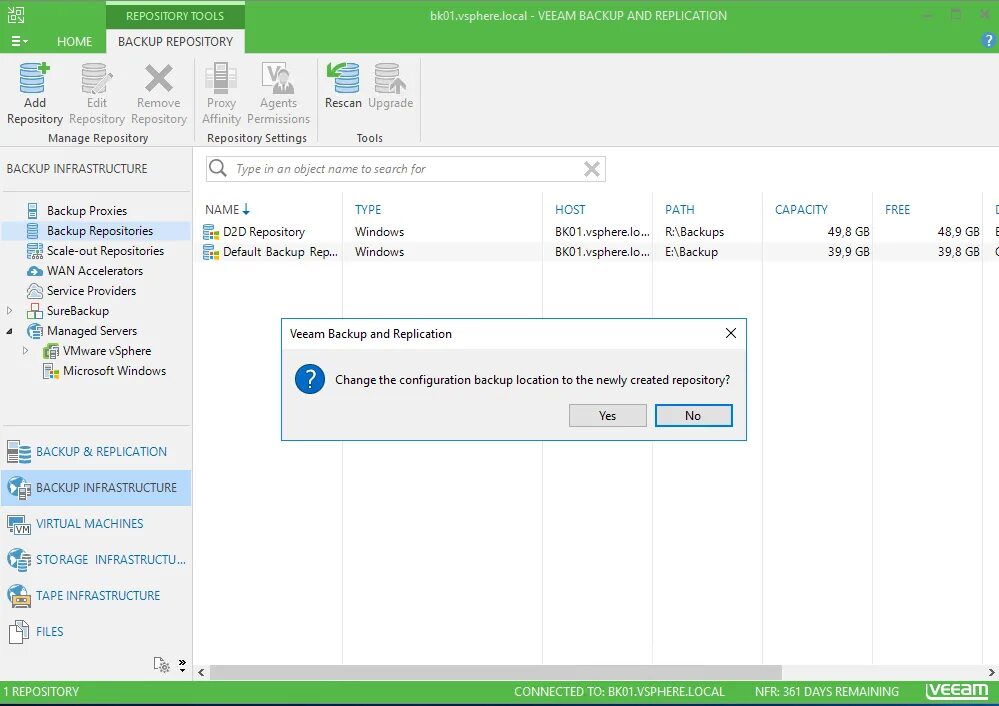Click Yes in the dialog
999x706 pixels.
[608, 415]
